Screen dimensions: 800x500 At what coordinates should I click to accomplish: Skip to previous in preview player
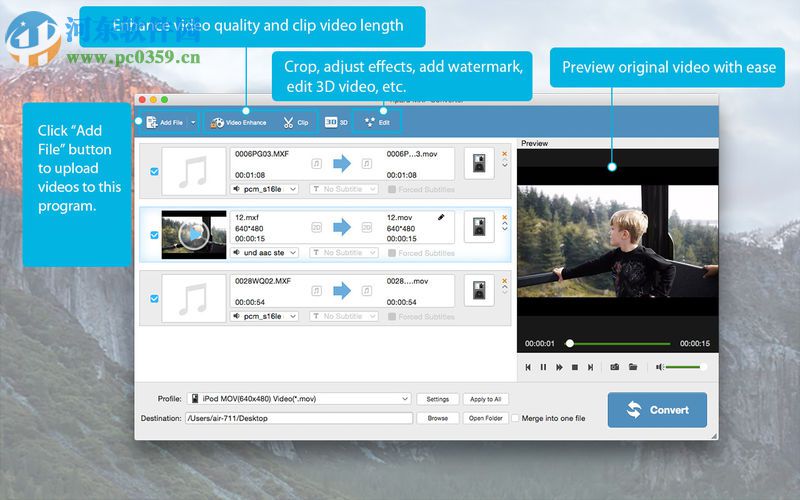pos(528,367)
